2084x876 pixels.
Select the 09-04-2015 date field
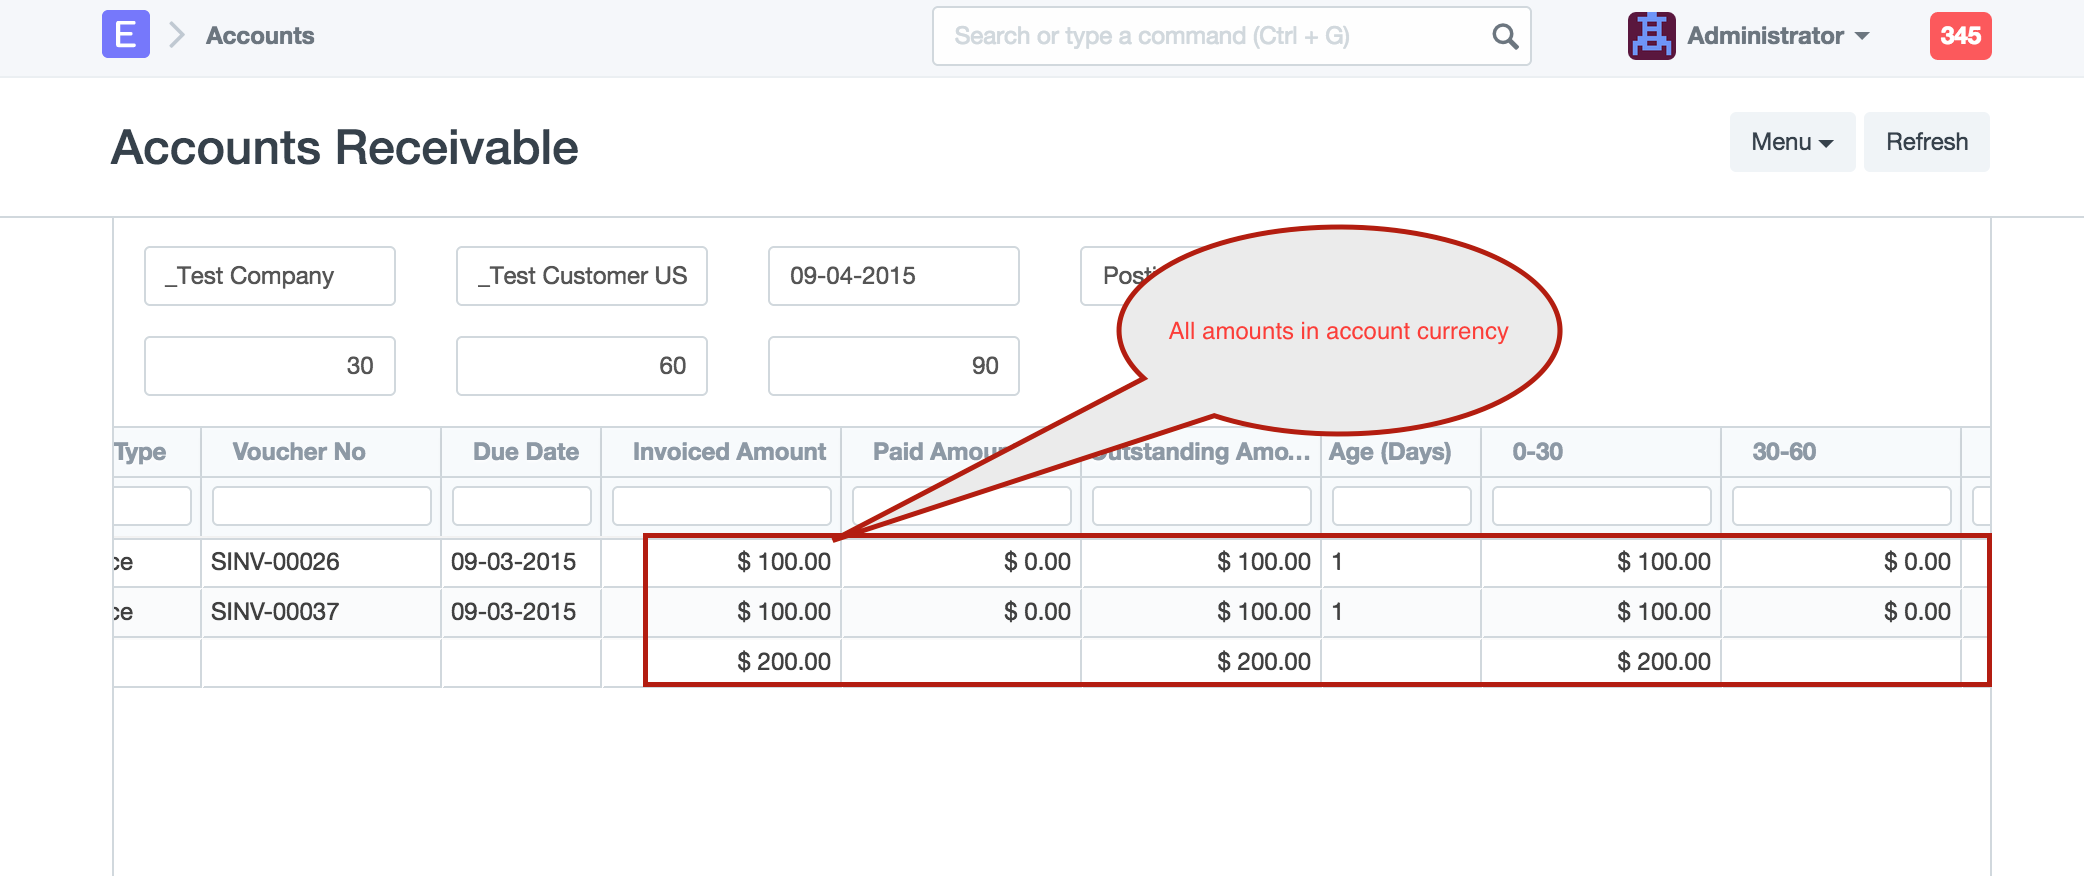[x=893, y=276]
